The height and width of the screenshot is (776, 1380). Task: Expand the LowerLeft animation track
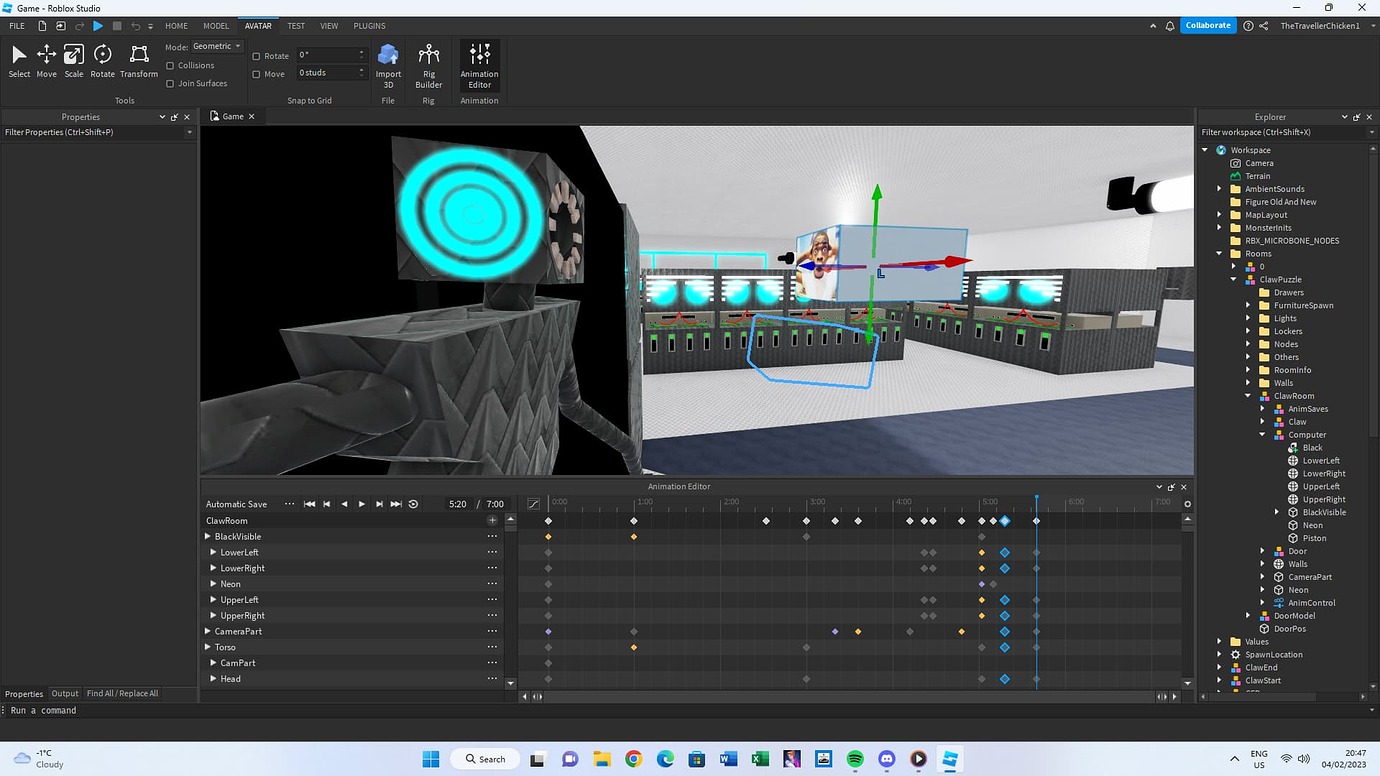click(213, 553)
